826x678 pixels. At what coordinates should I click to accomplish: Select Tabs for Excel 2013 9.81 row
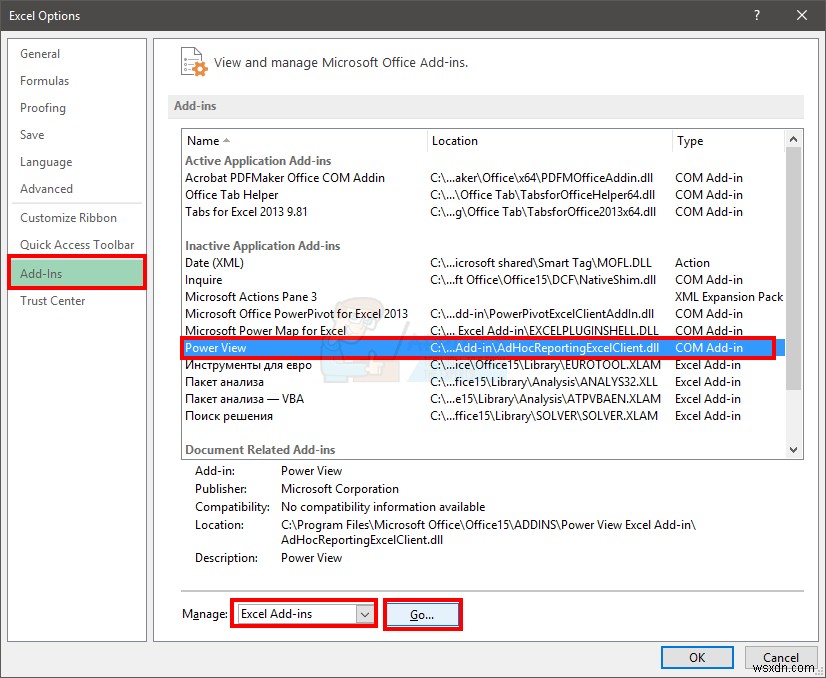[483, 212]
